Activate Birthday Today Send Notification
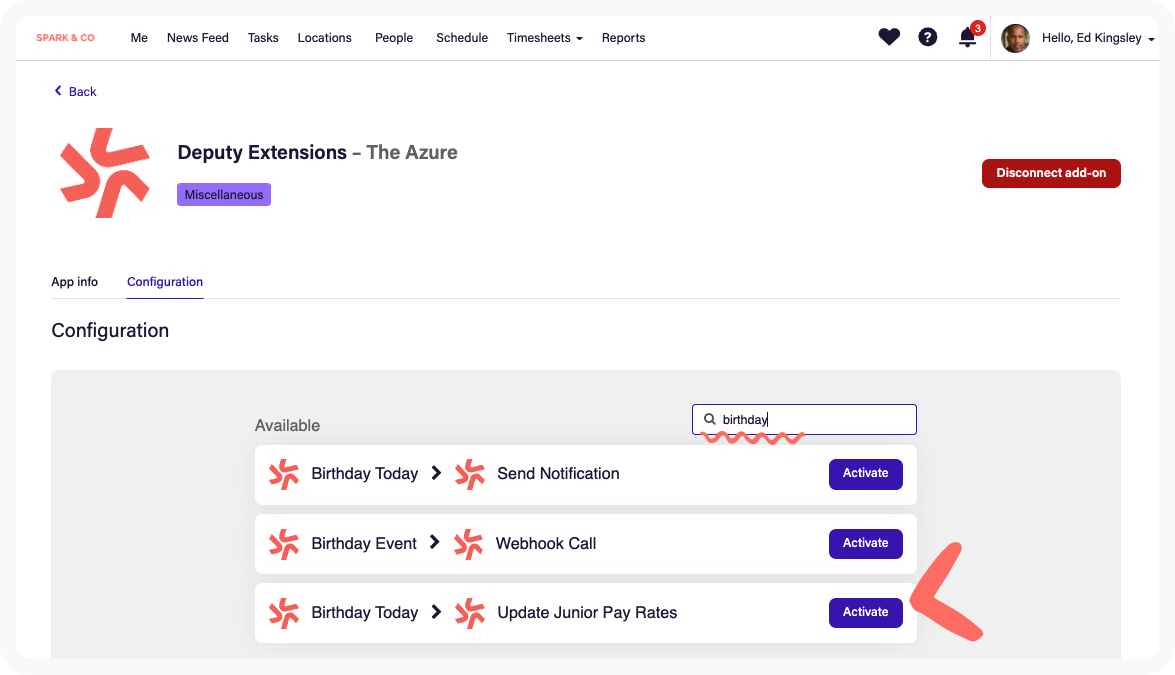The height and width of the screenshot is (675, 1175). (866, 474)
